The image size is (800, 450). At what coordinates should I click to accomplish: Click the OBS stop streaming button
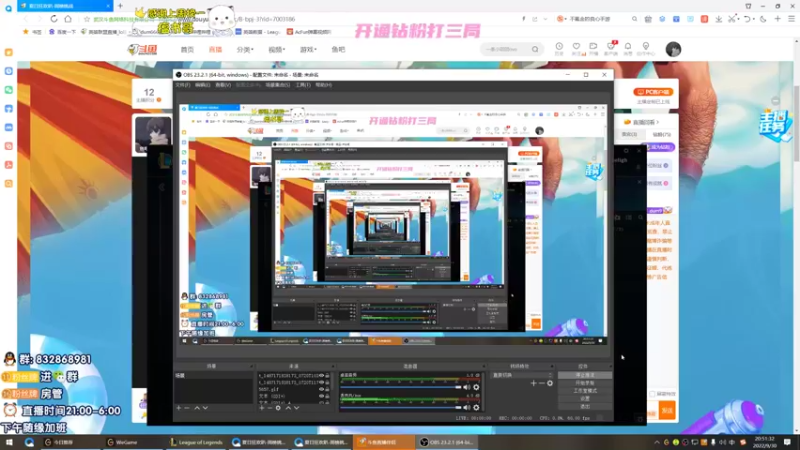coord(585,375)
